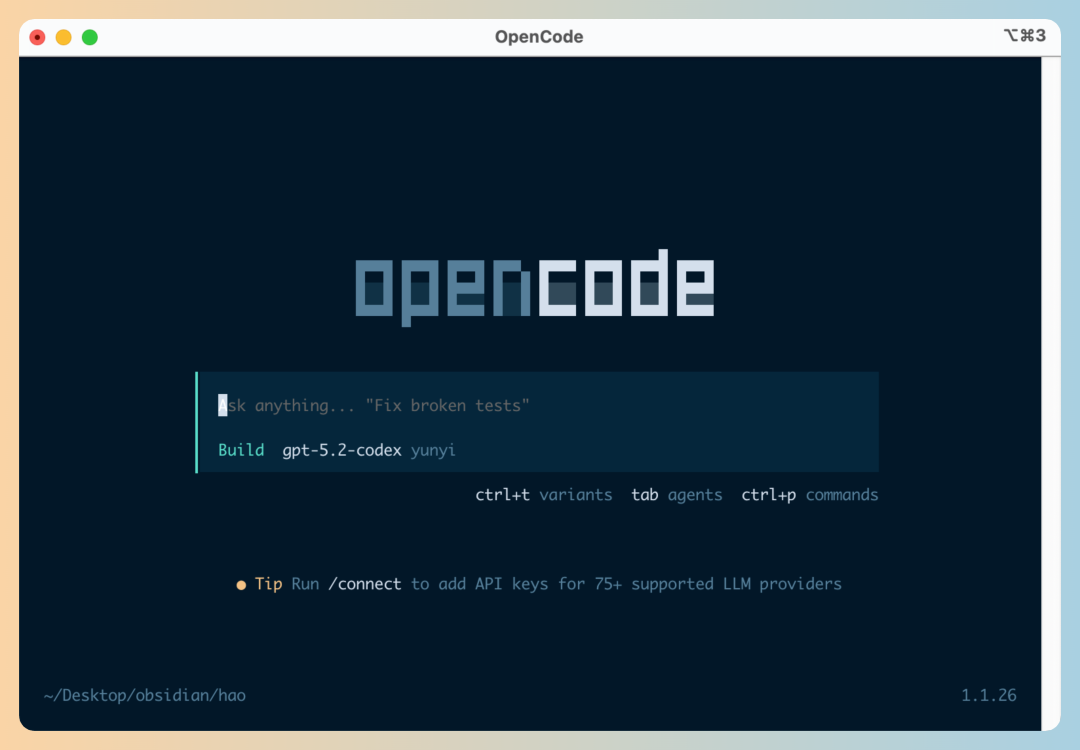Viewport: 1080px width, 750px height.
Task: Click the ⌥⌘3 shortcut indicator in title bar
Action: point(1024,36)
